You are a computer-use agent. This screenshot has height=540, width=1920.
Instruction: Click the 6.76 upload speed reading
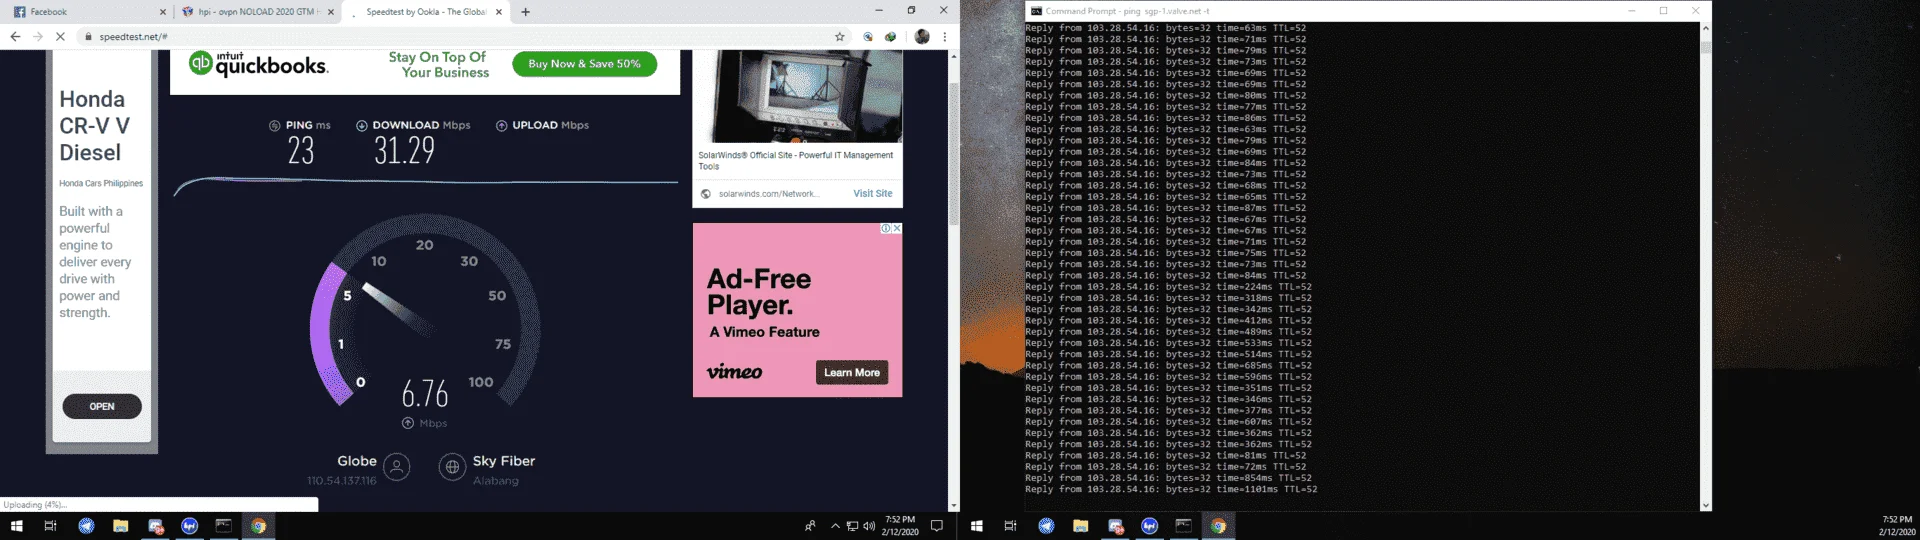coord(425,393)
